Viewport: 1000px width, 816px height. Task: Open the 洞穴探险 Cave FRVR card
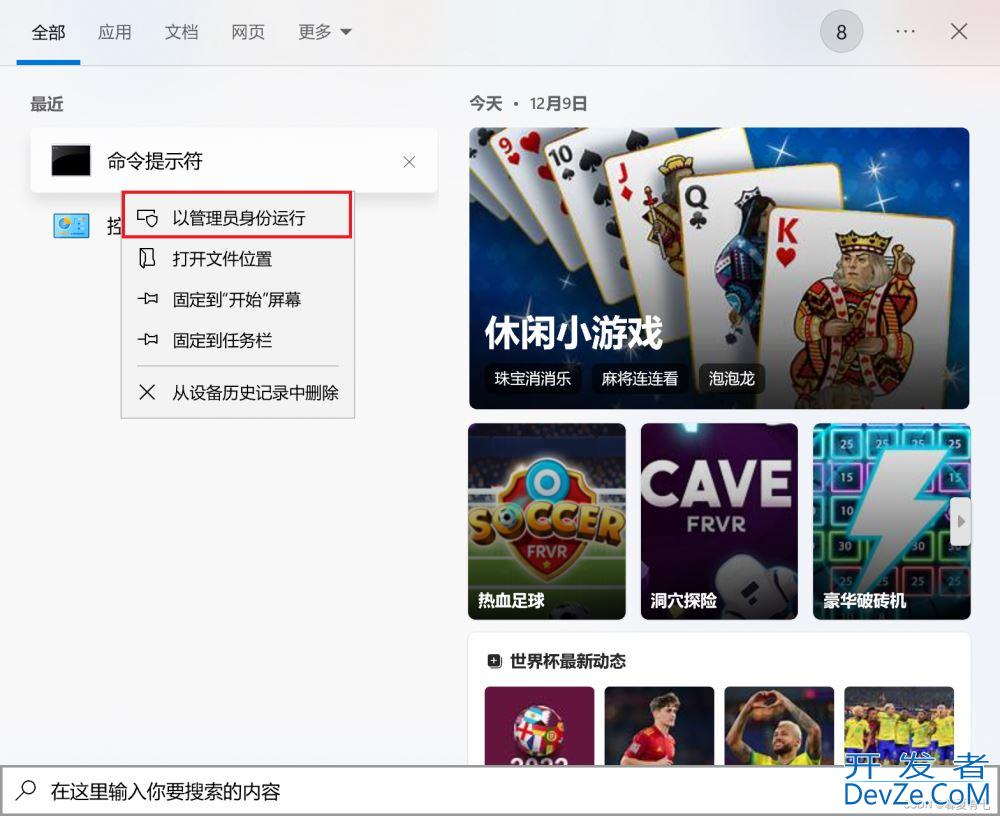(719, 521)
